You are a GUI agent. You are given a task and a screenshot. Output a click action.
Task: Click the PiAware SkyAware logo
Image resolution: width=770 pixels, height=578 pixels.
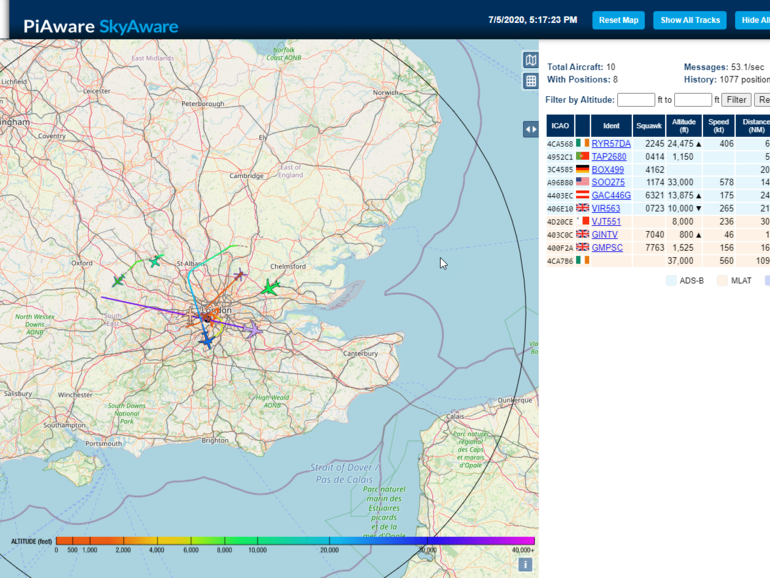(x=101, y=26)
